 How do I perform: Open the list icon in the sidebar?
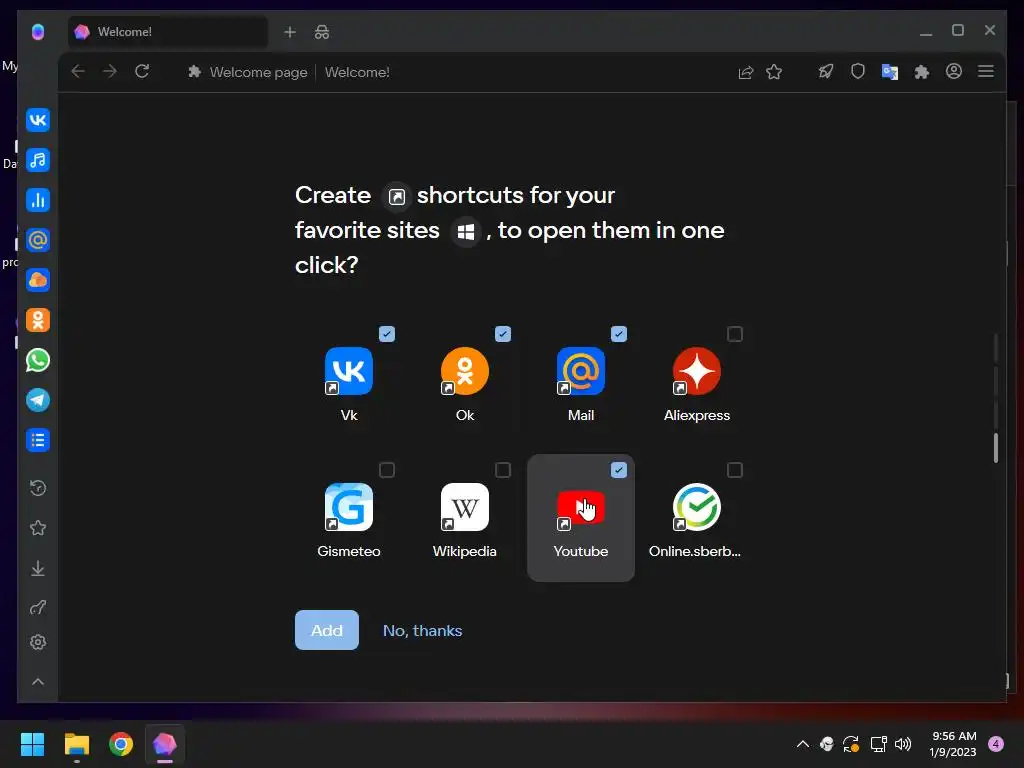click(x=38, y=440)
